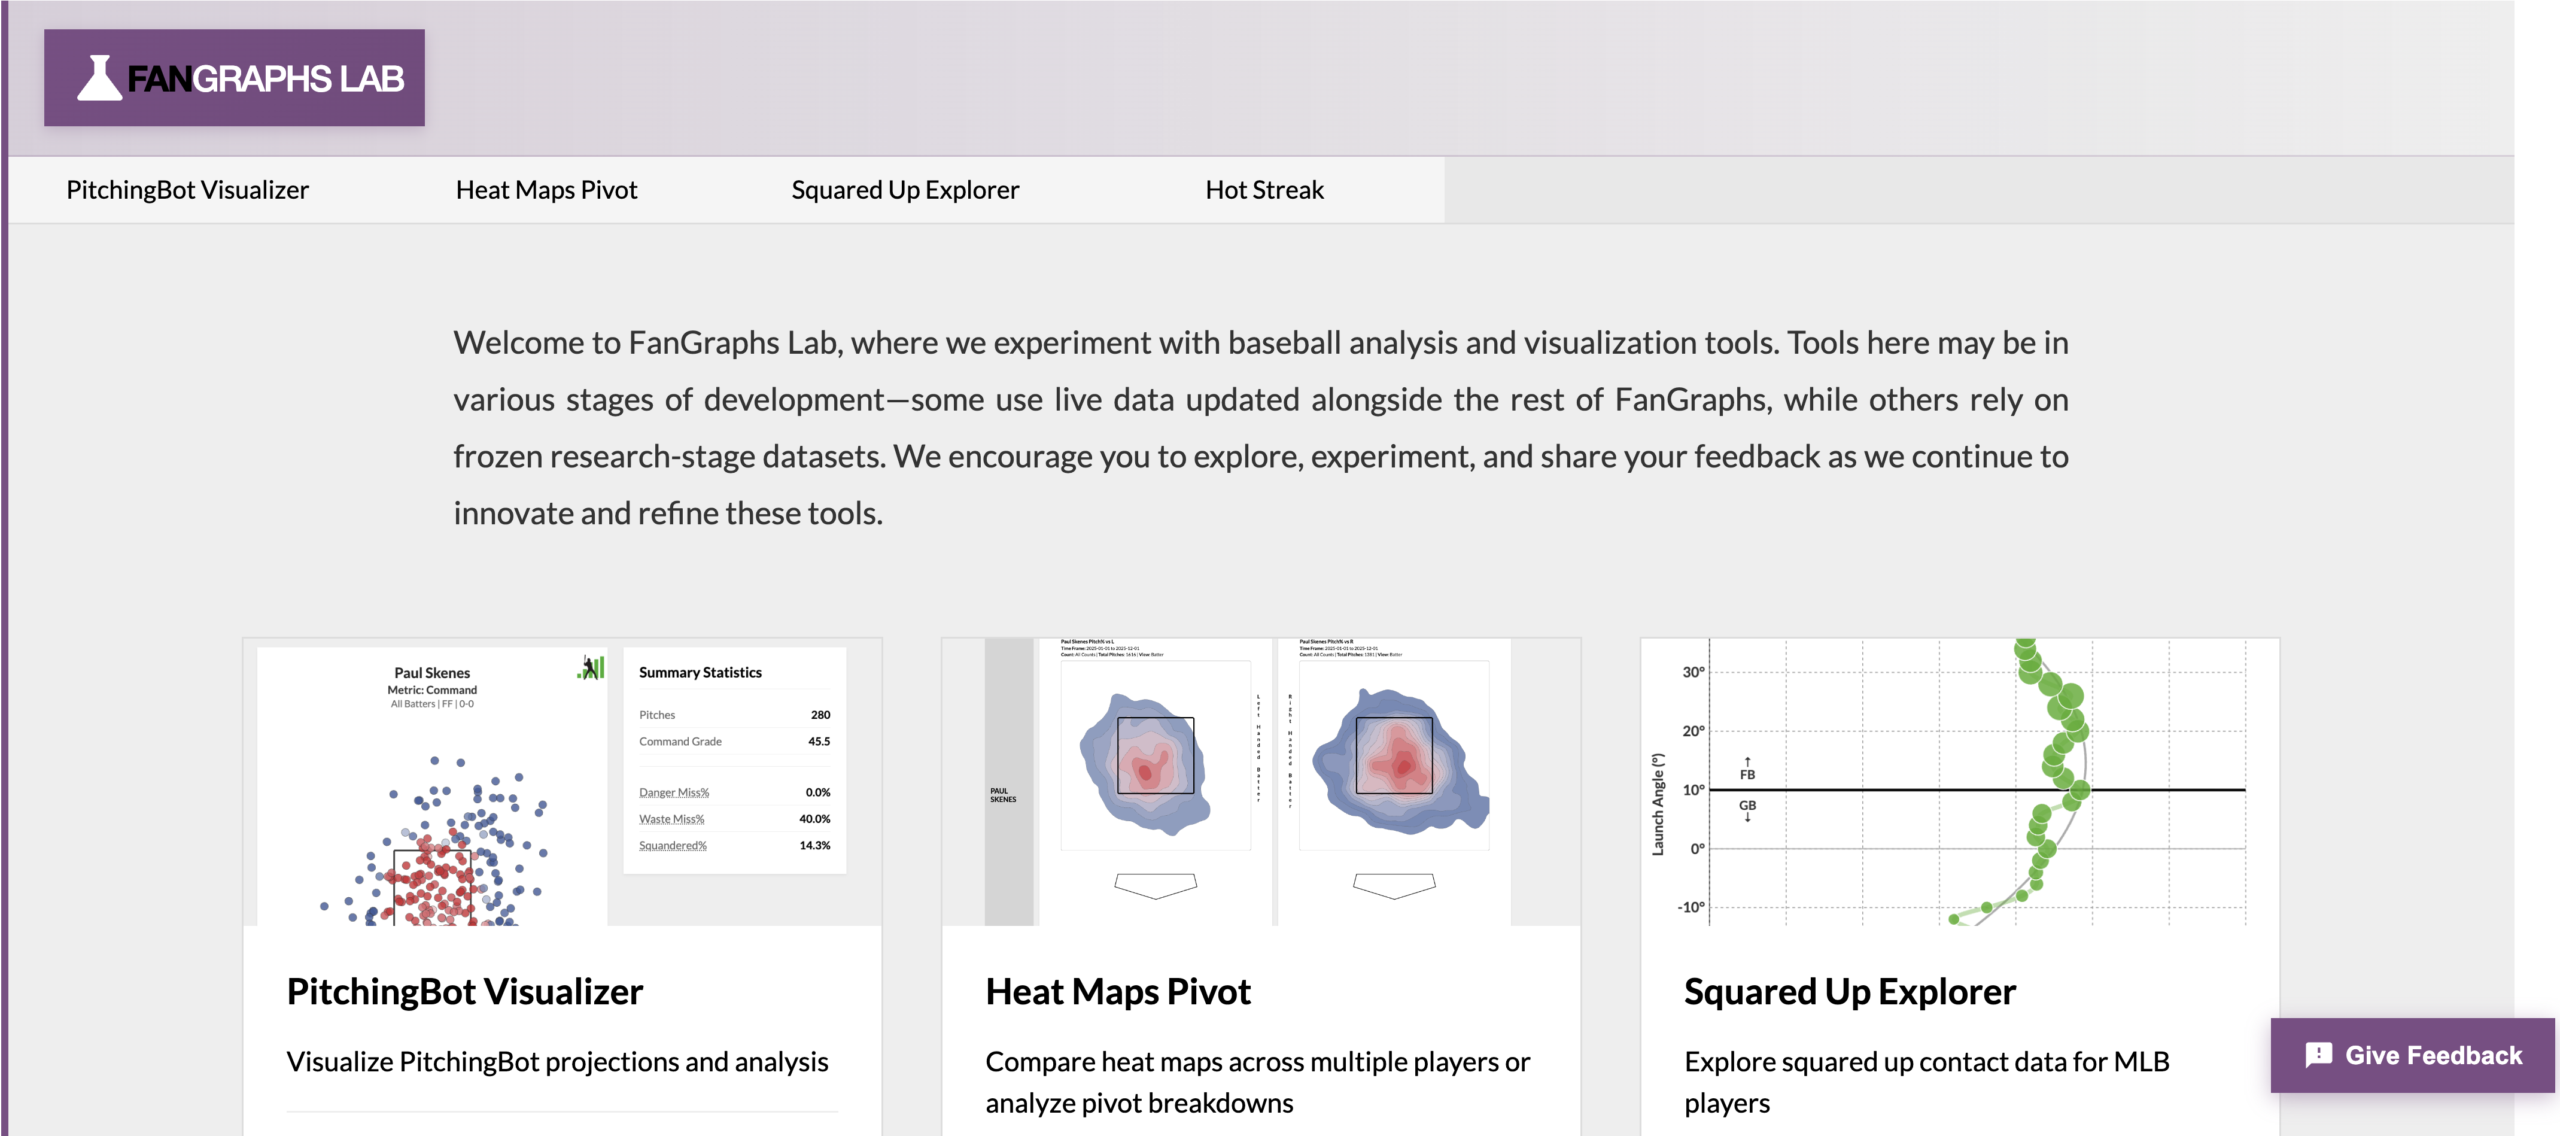Screen dimensions: 2560x1136
Task: Click the launch angle chart thumbnail
Action: pyautogui.click(x=1960, y=782)
